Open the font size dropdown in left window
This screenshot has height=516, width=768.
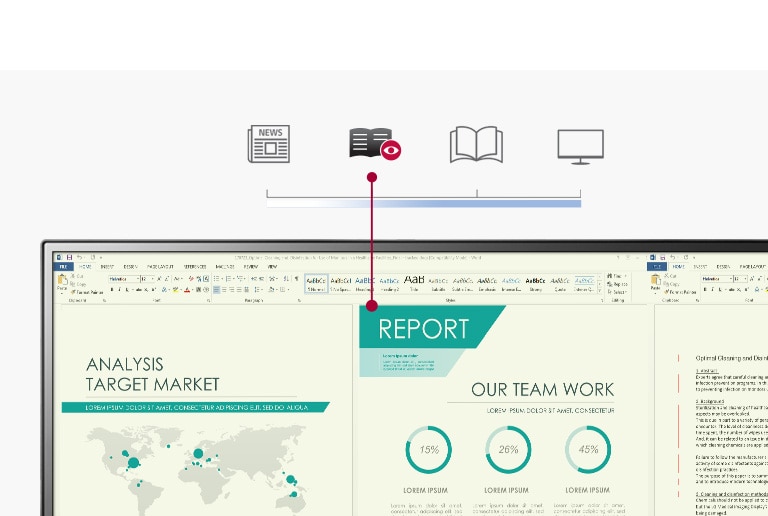tap(148, 279)
